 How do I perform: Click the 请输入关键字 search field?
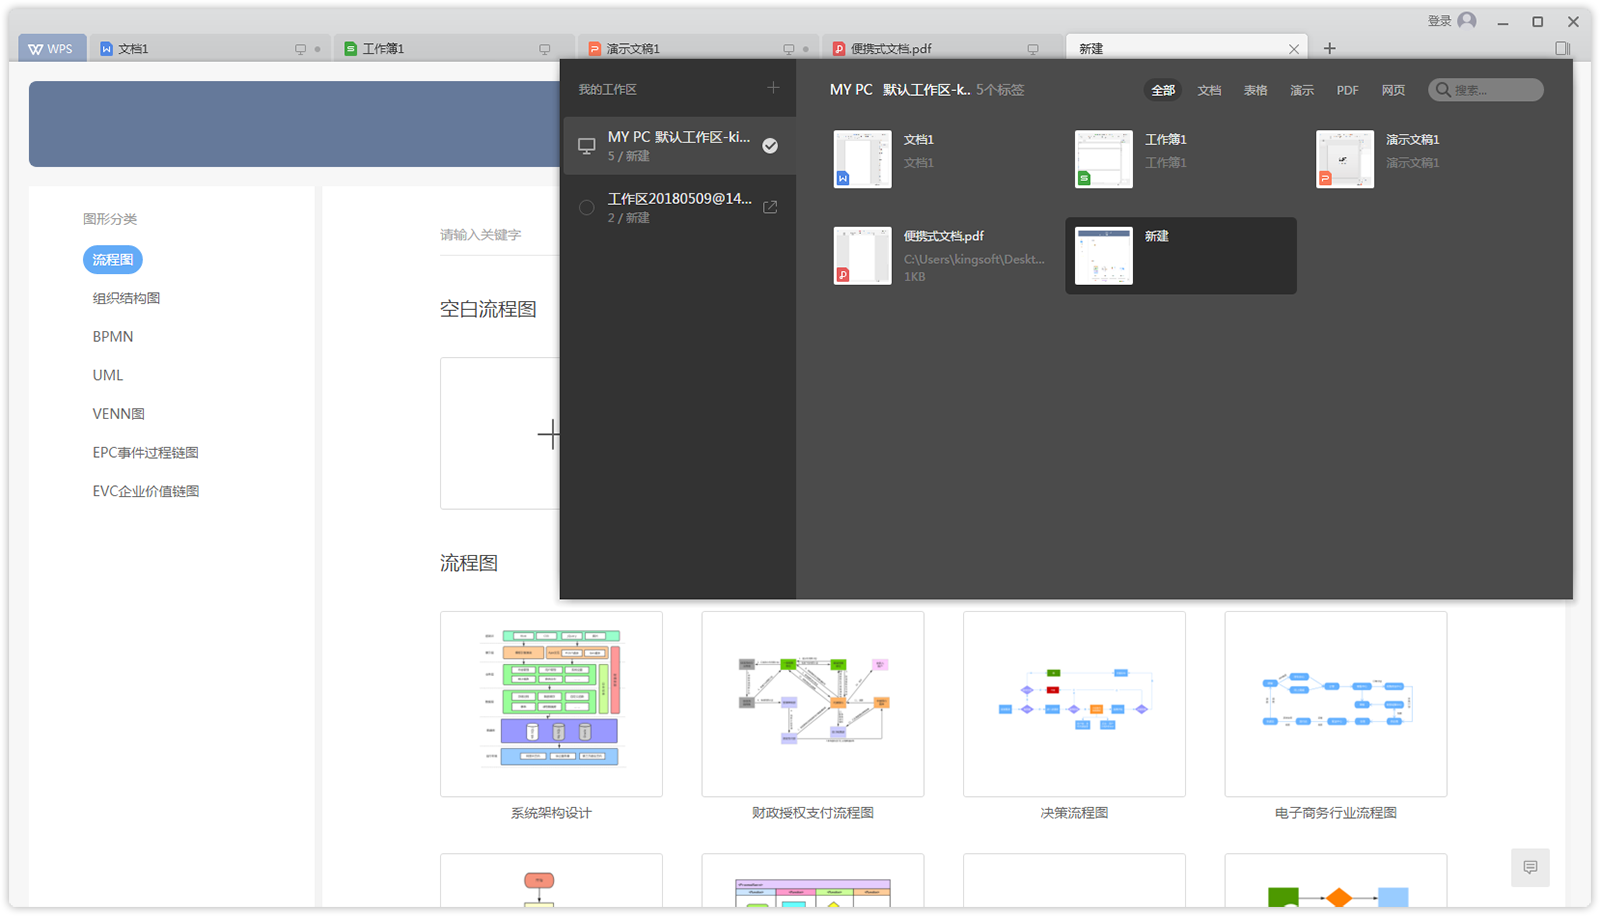499,235
